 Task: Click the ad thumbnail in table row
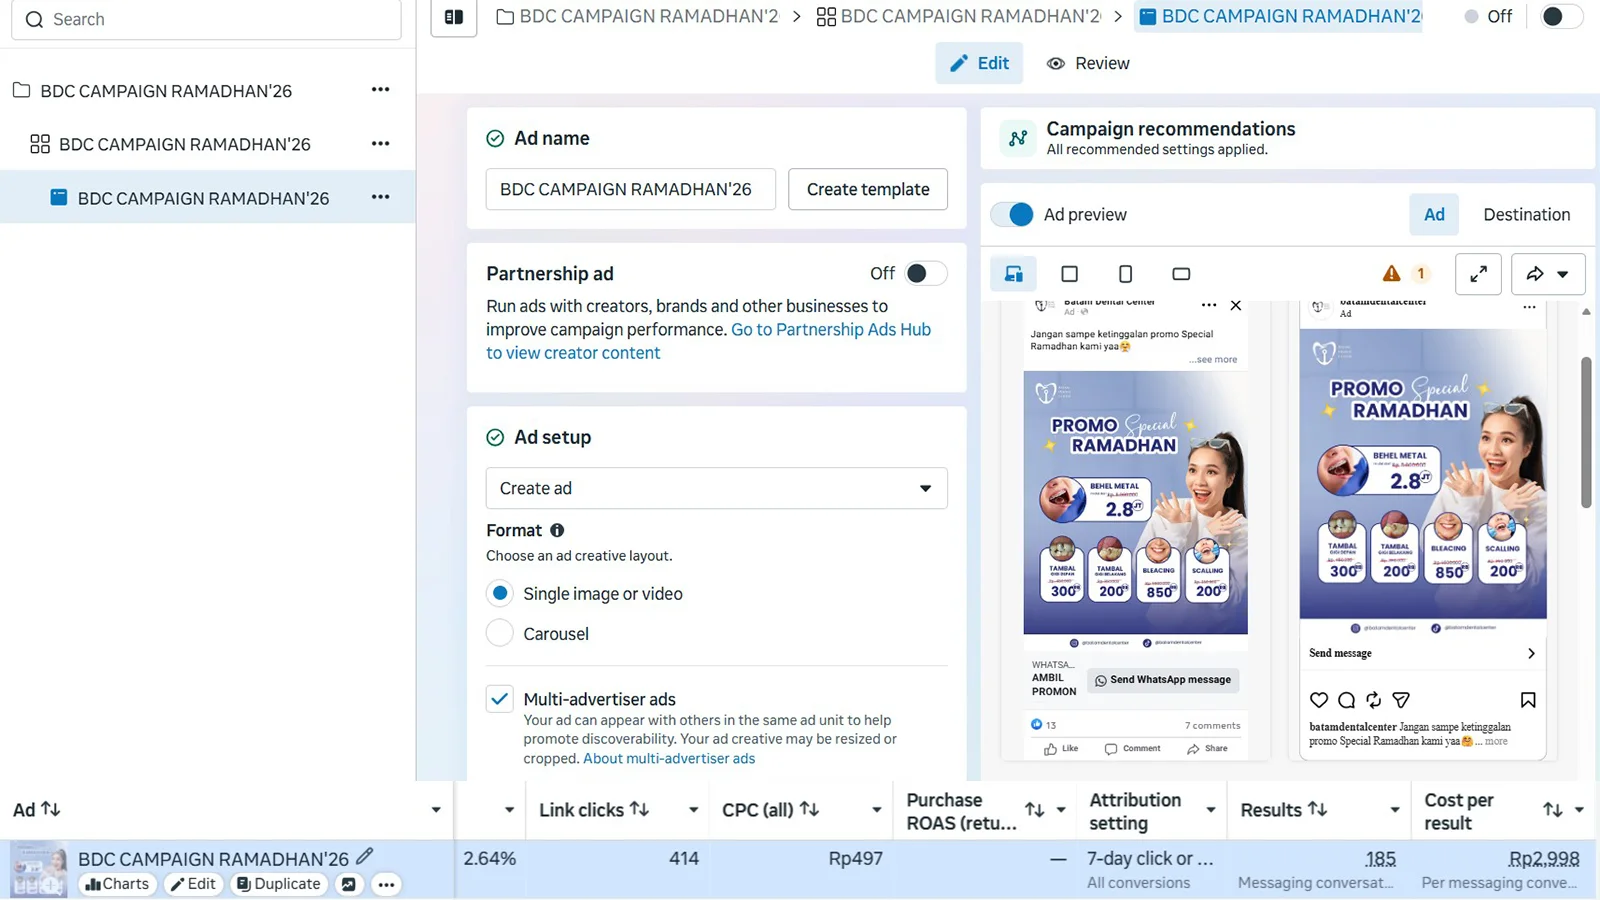click(x=39, y=870)
